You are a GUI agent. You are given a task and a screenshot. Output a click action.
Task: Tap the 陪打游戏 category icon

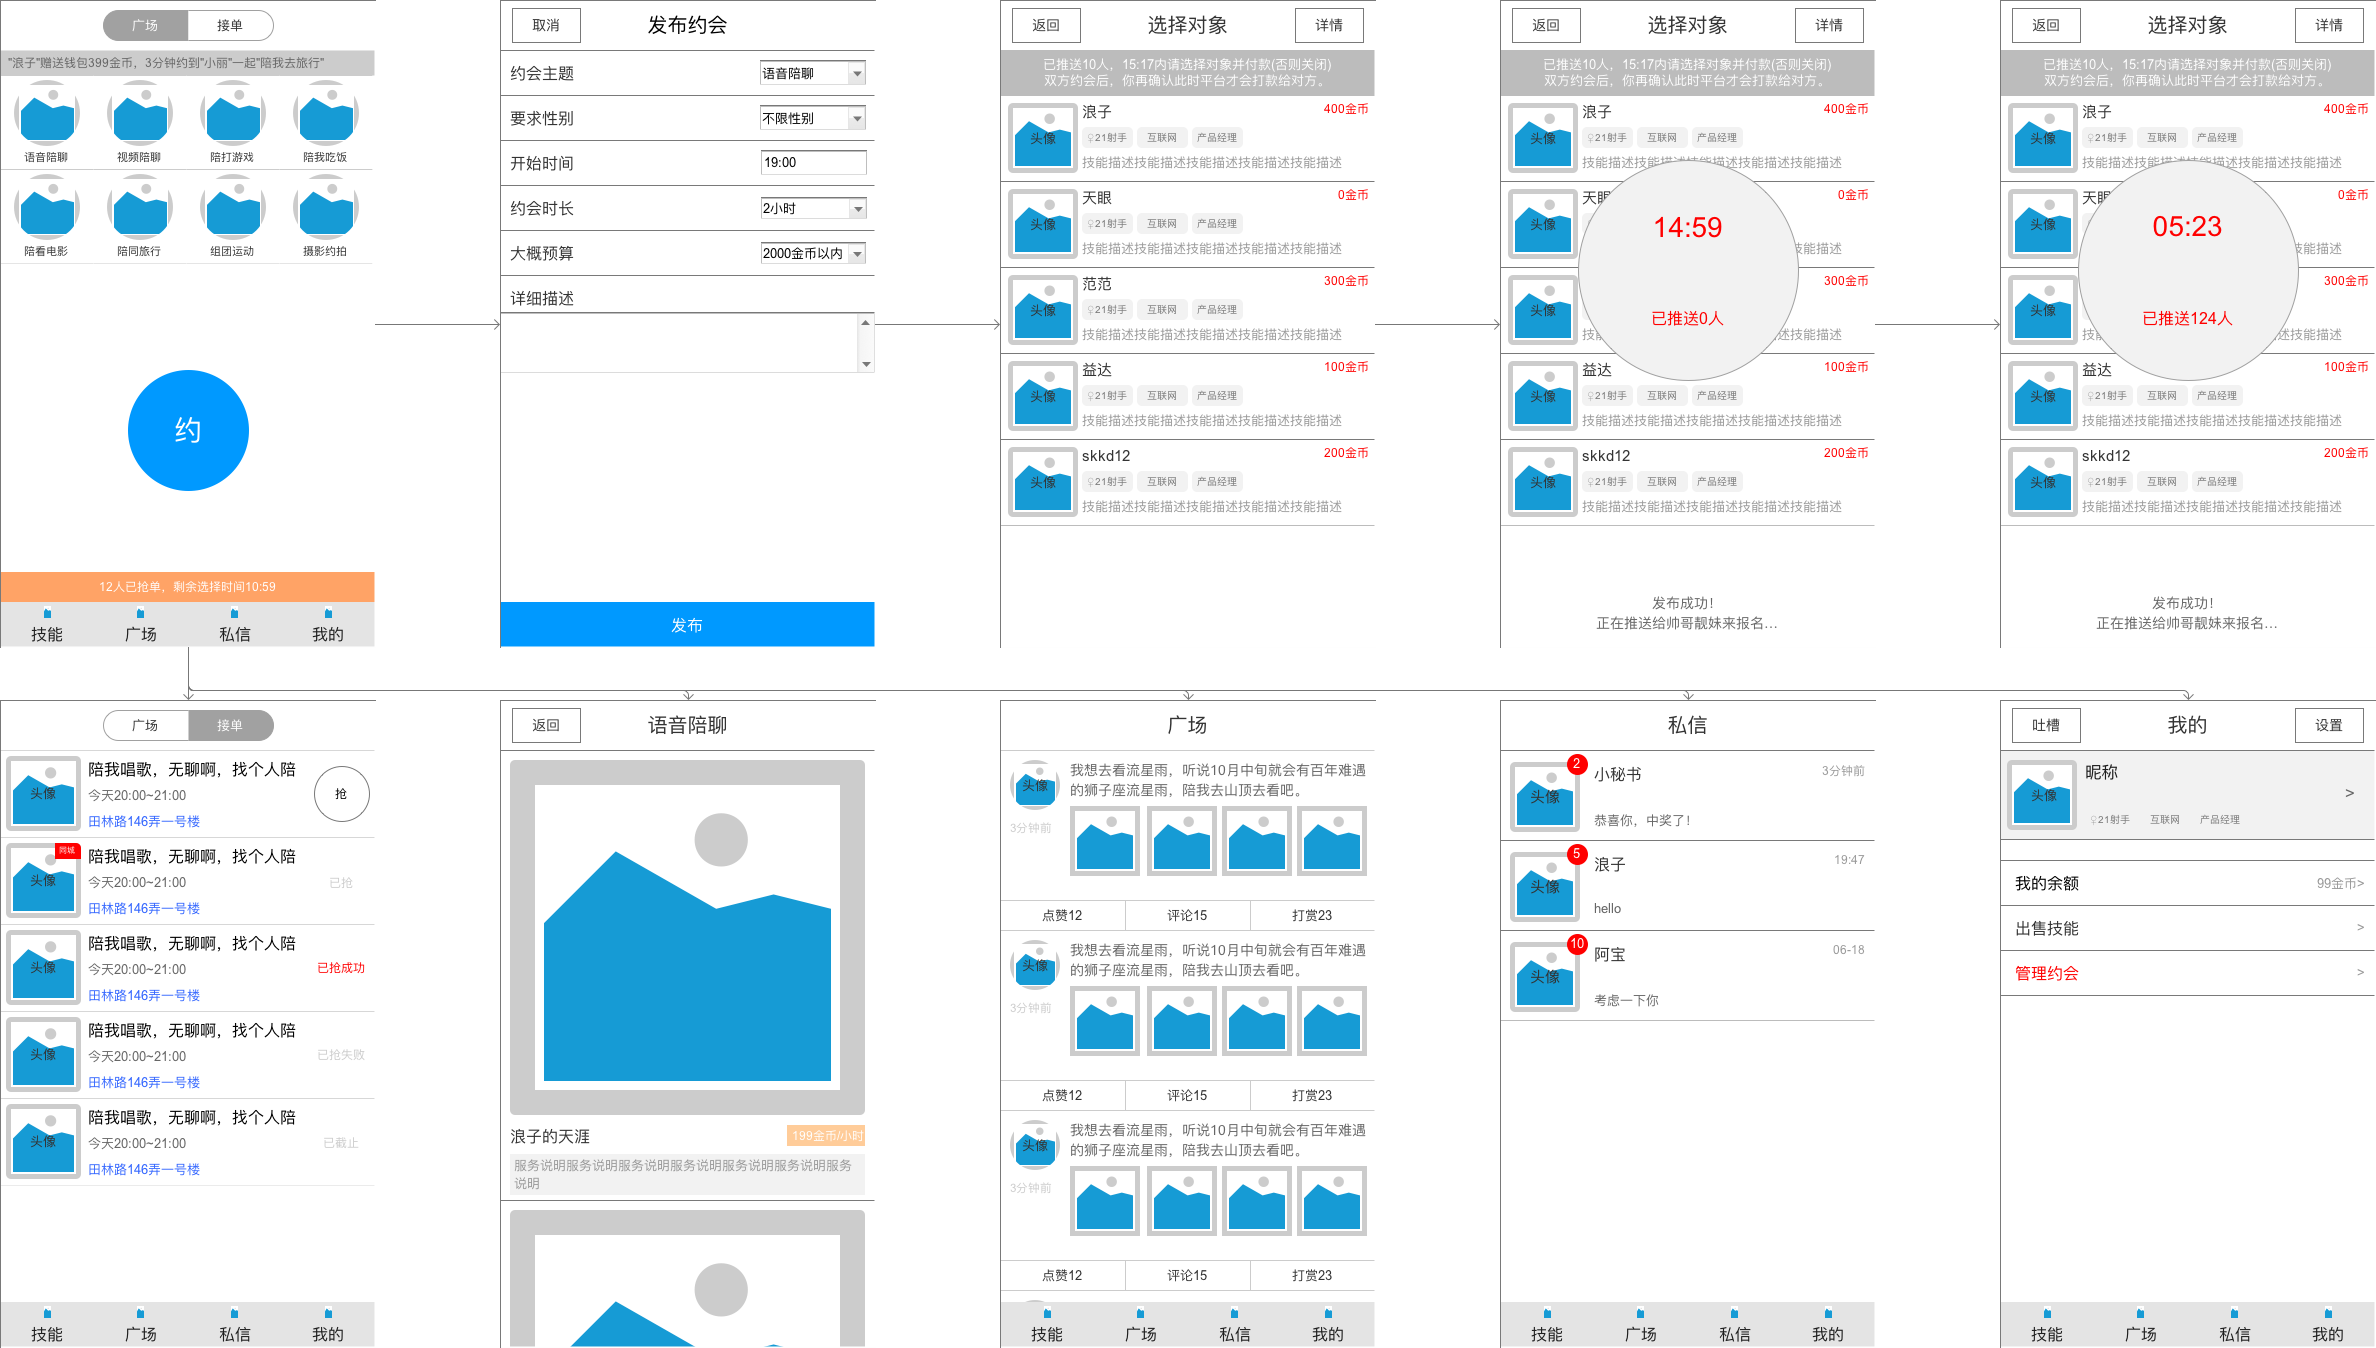point(233,114)
